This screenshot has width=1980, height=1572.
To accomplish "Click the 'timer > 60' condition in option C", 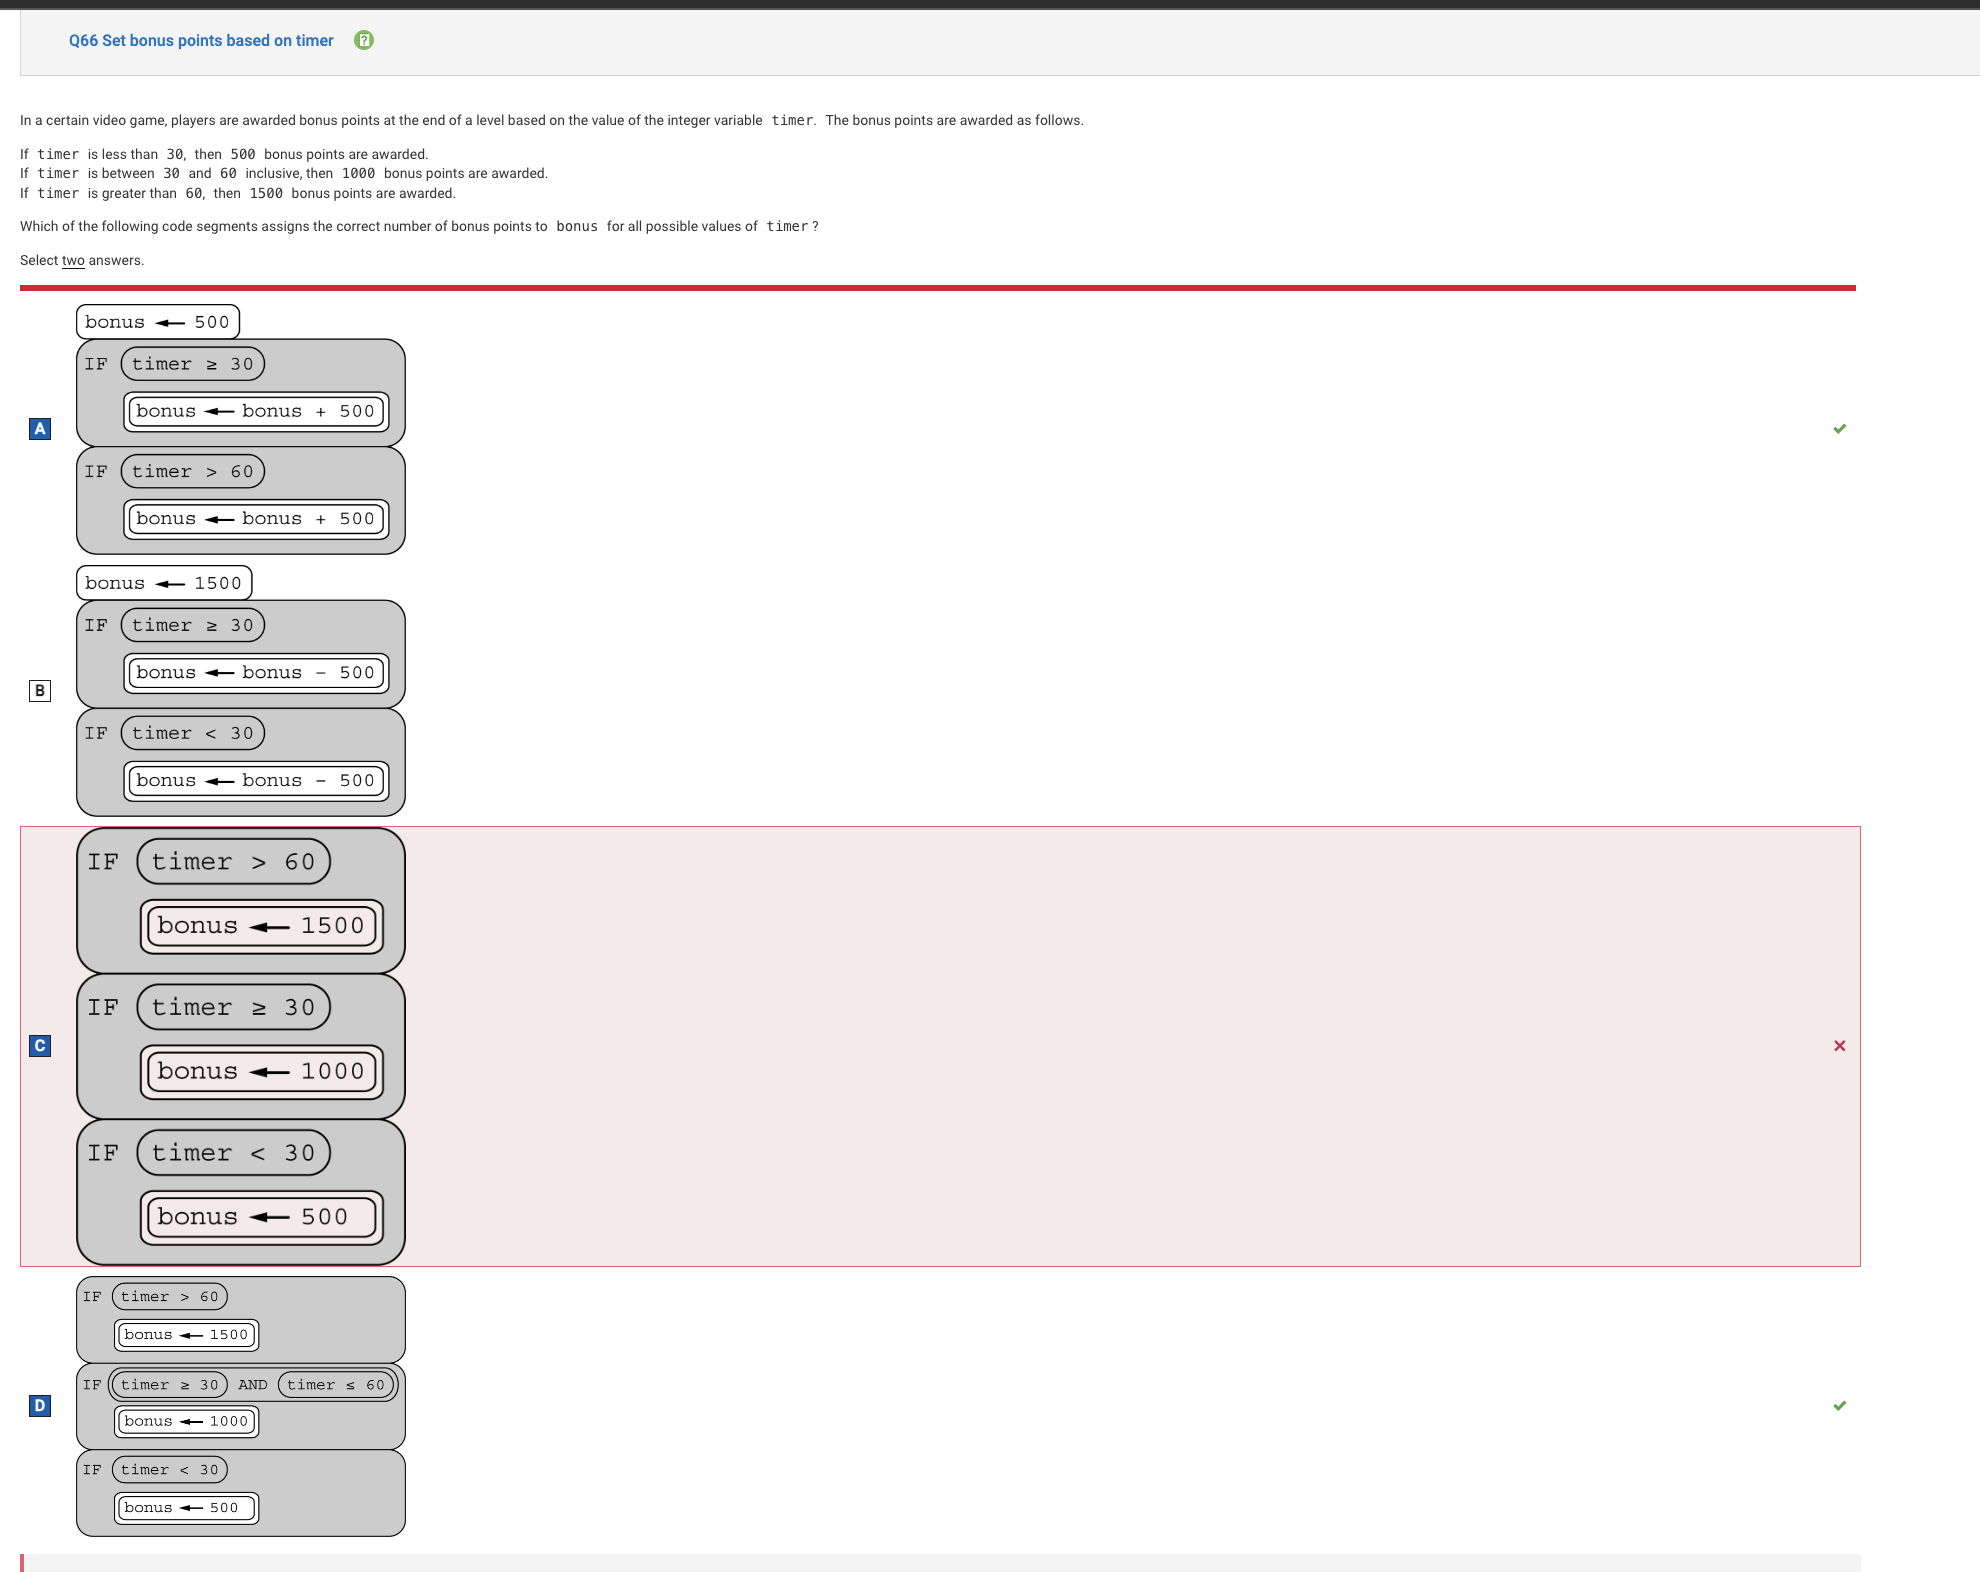I will pos(234,862).
